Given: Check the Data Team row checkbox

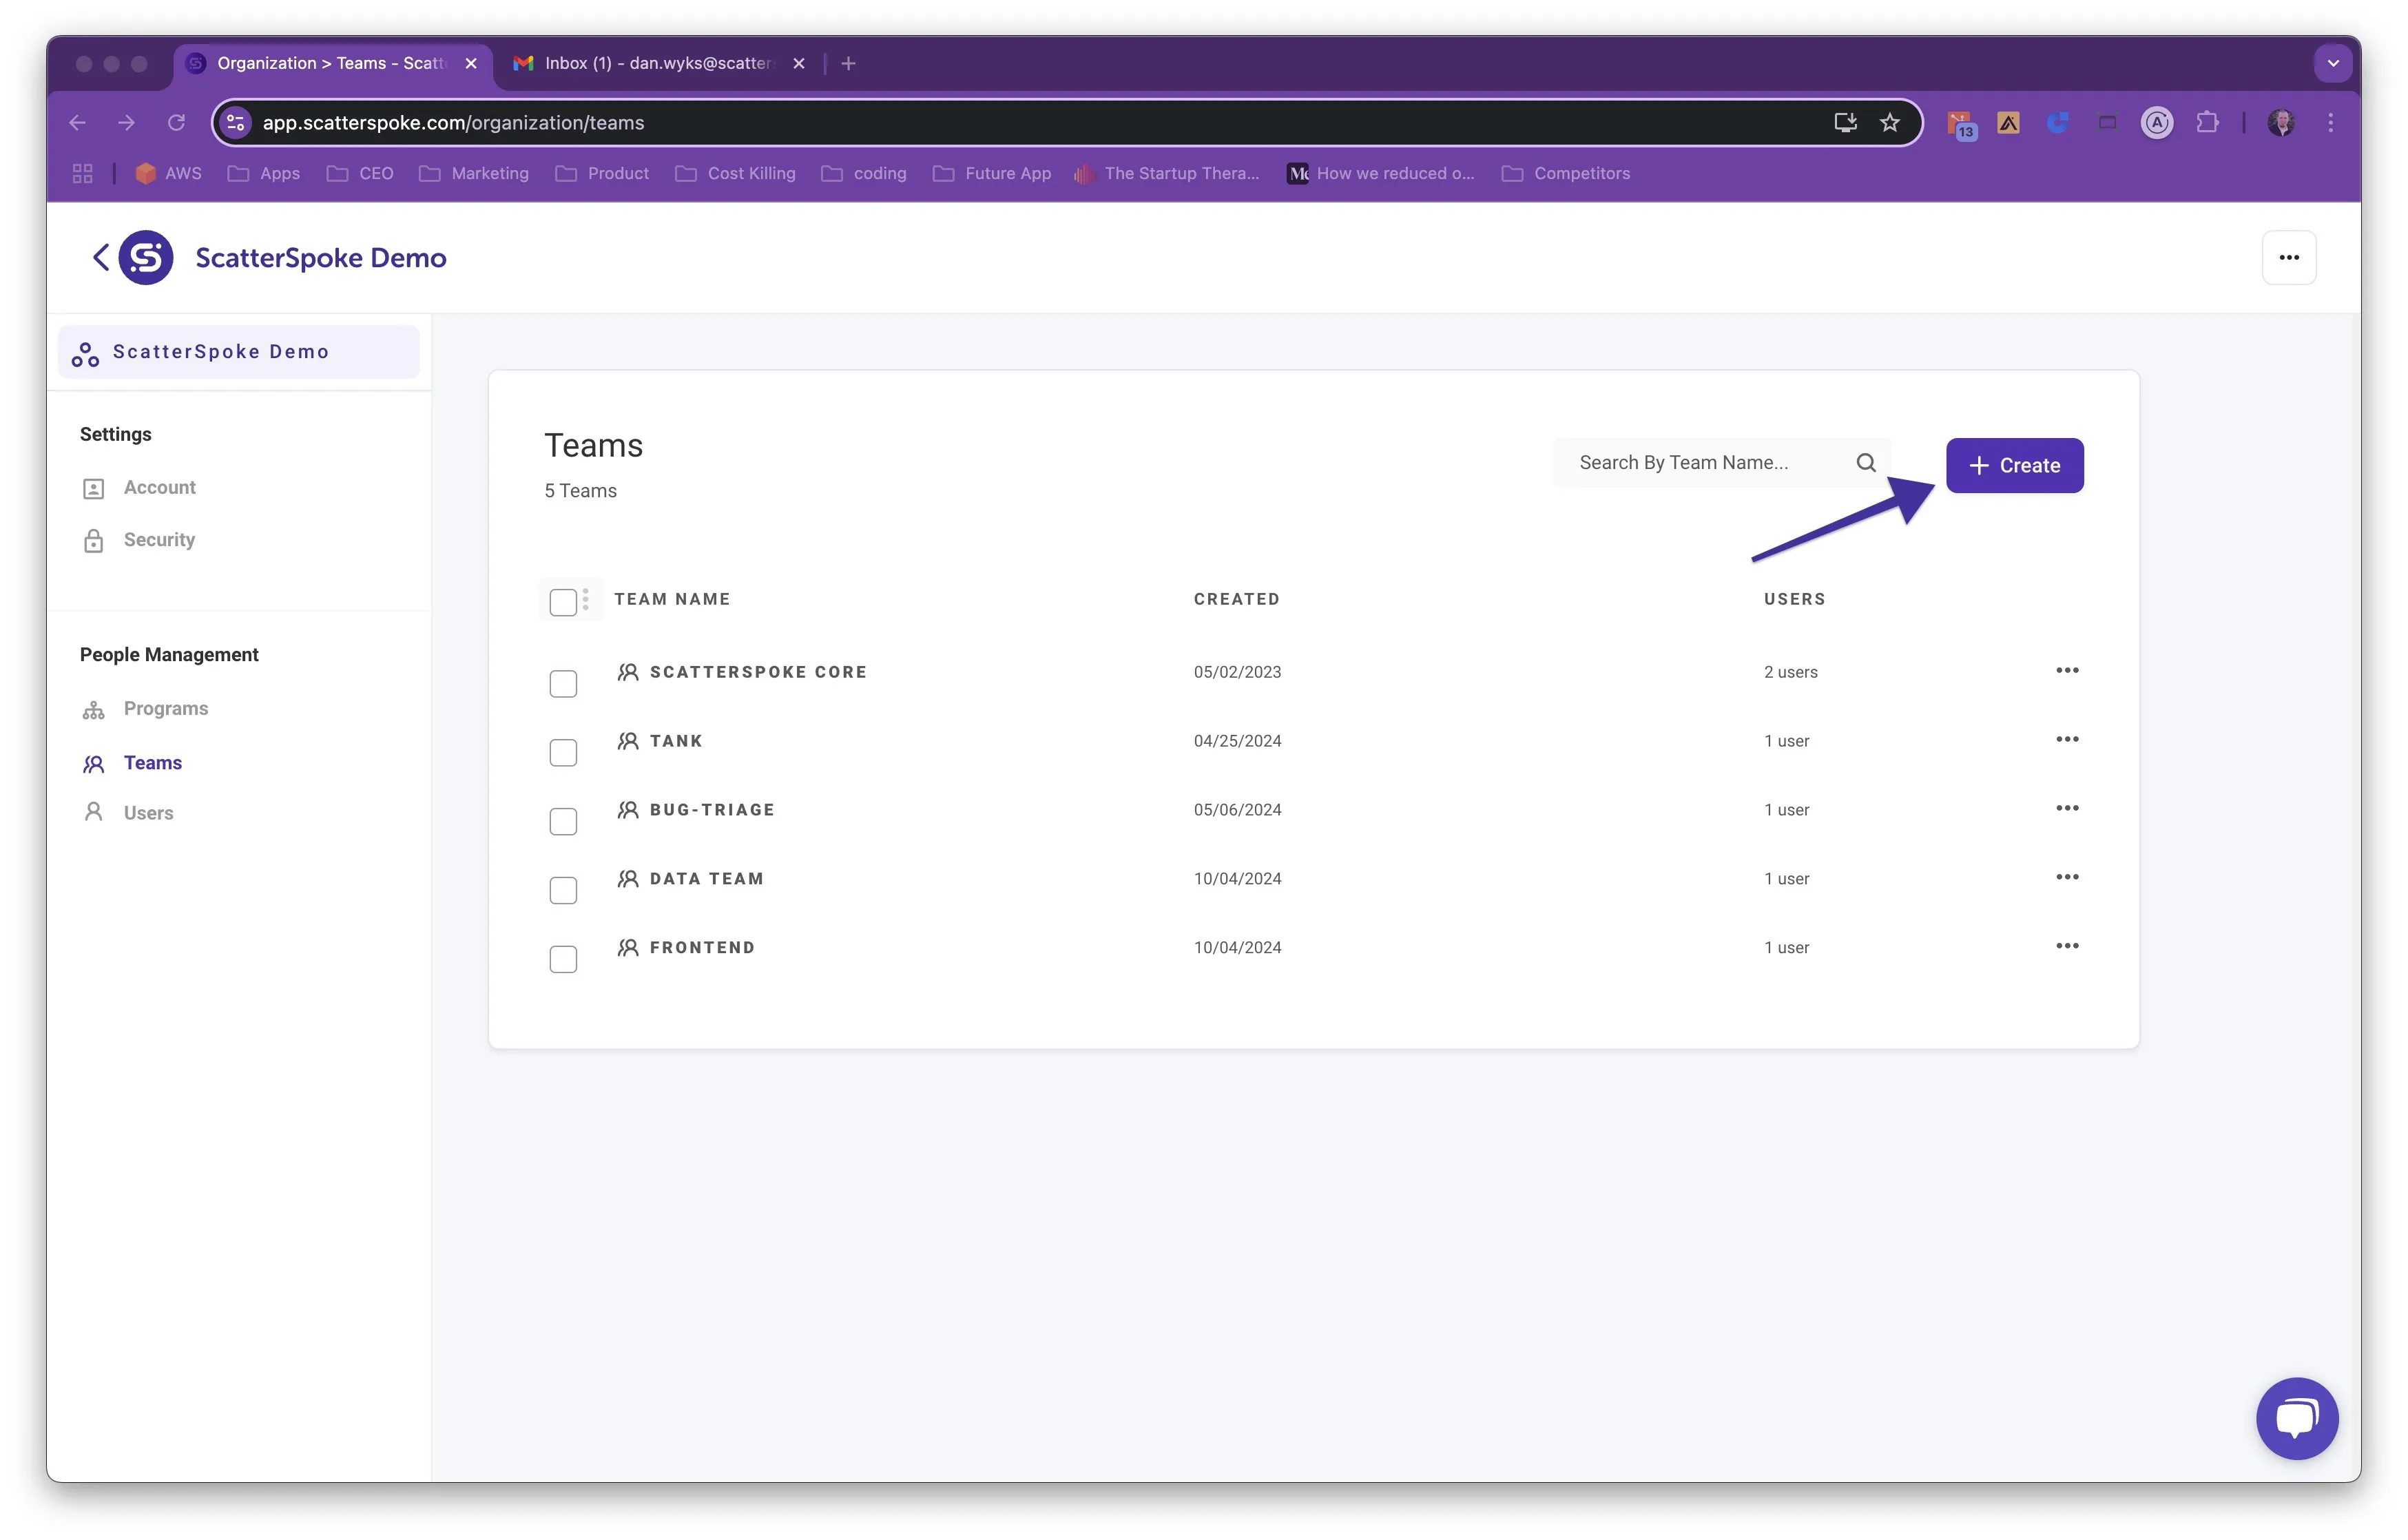Looking at the screenshot, I should 563,890.
